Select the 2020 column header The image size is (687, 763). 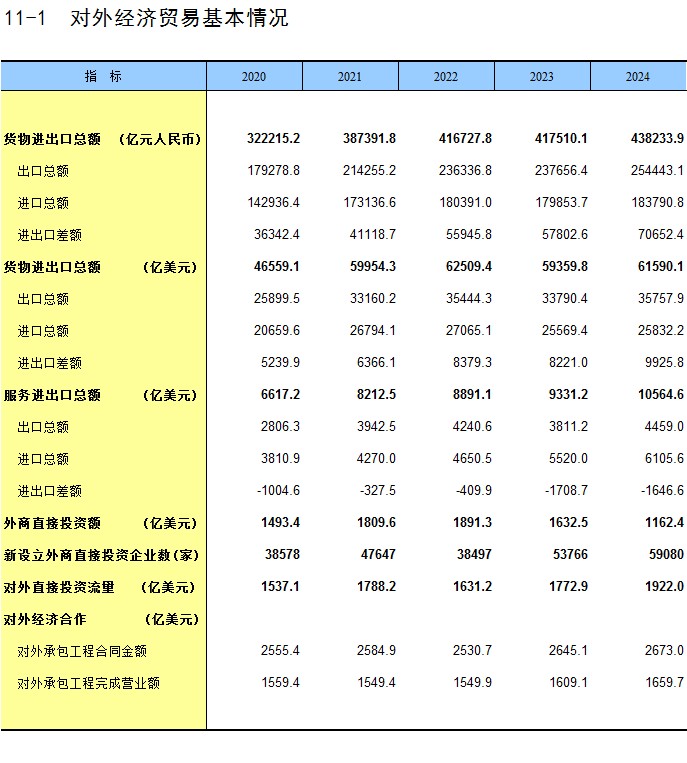click(254, 77)
